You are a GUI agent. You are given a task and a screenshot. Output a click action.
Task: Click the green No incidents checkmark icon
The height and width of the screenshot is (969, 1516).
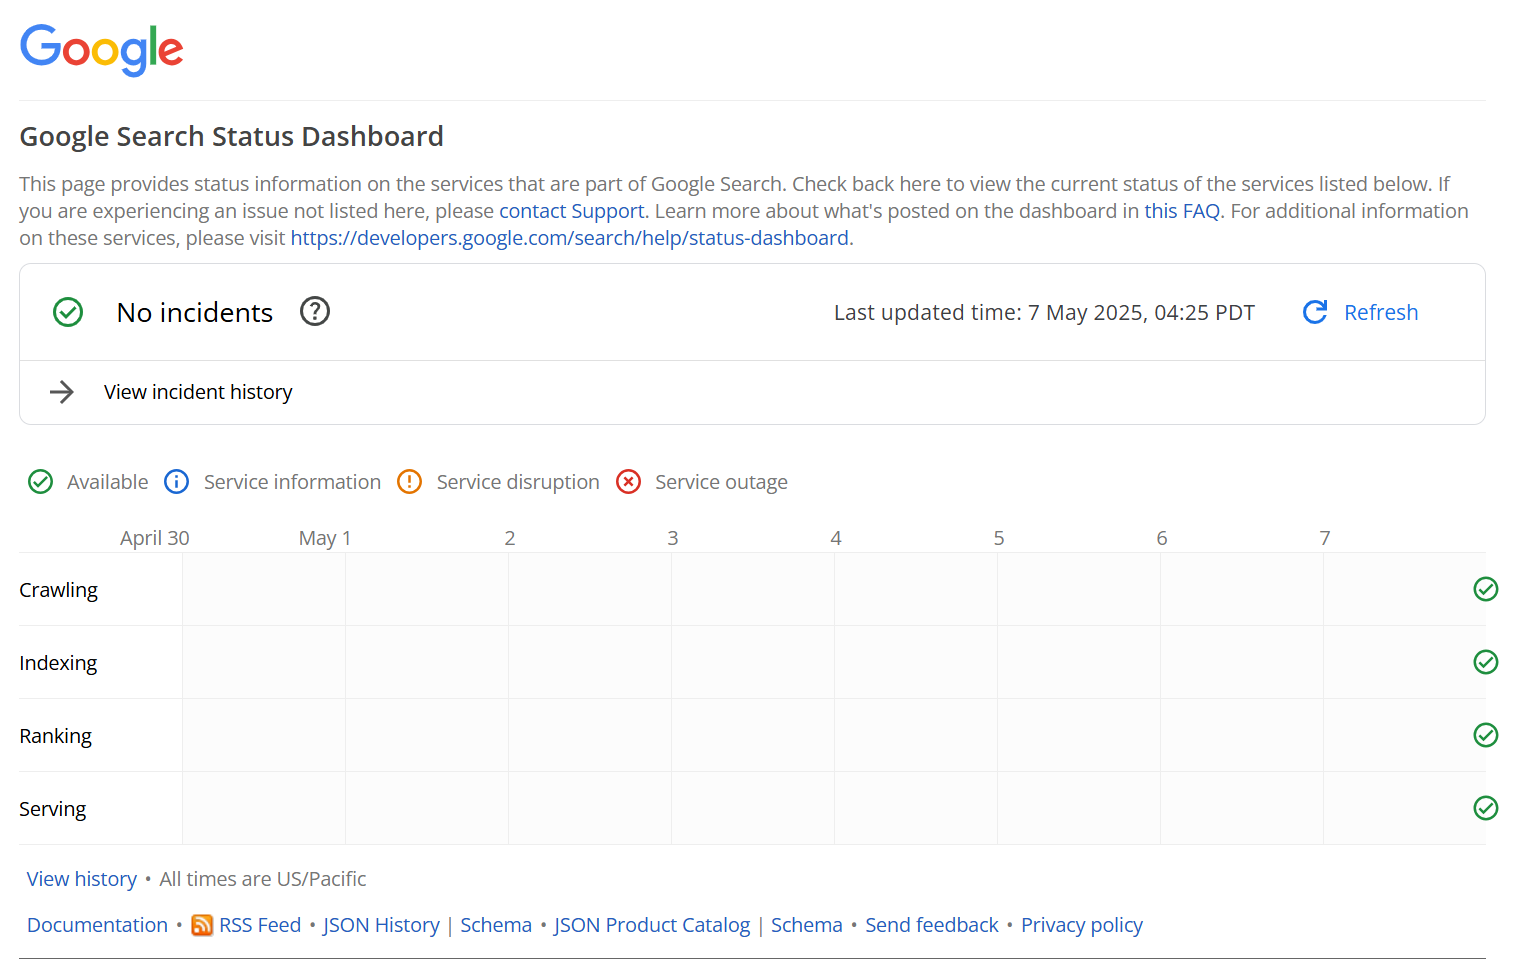68,312
